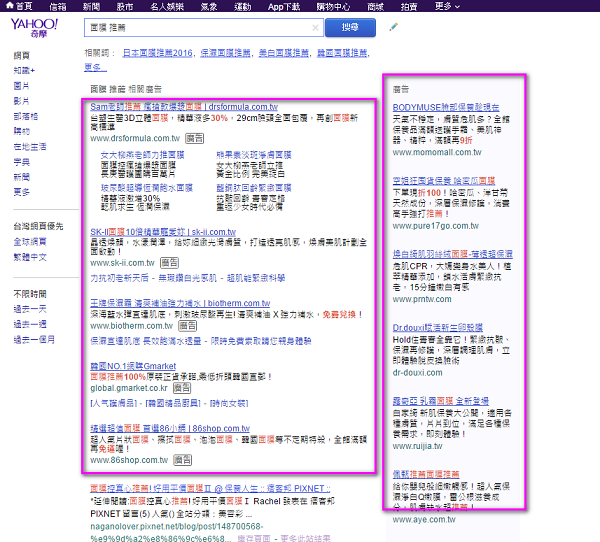The image size is (600, 542).
Task: Go to 股市 in the top bar
Action: tap(125, 7)
